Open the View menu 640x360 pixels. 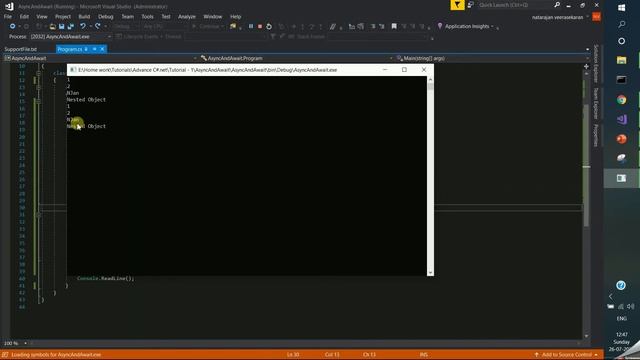click(42, 17)
